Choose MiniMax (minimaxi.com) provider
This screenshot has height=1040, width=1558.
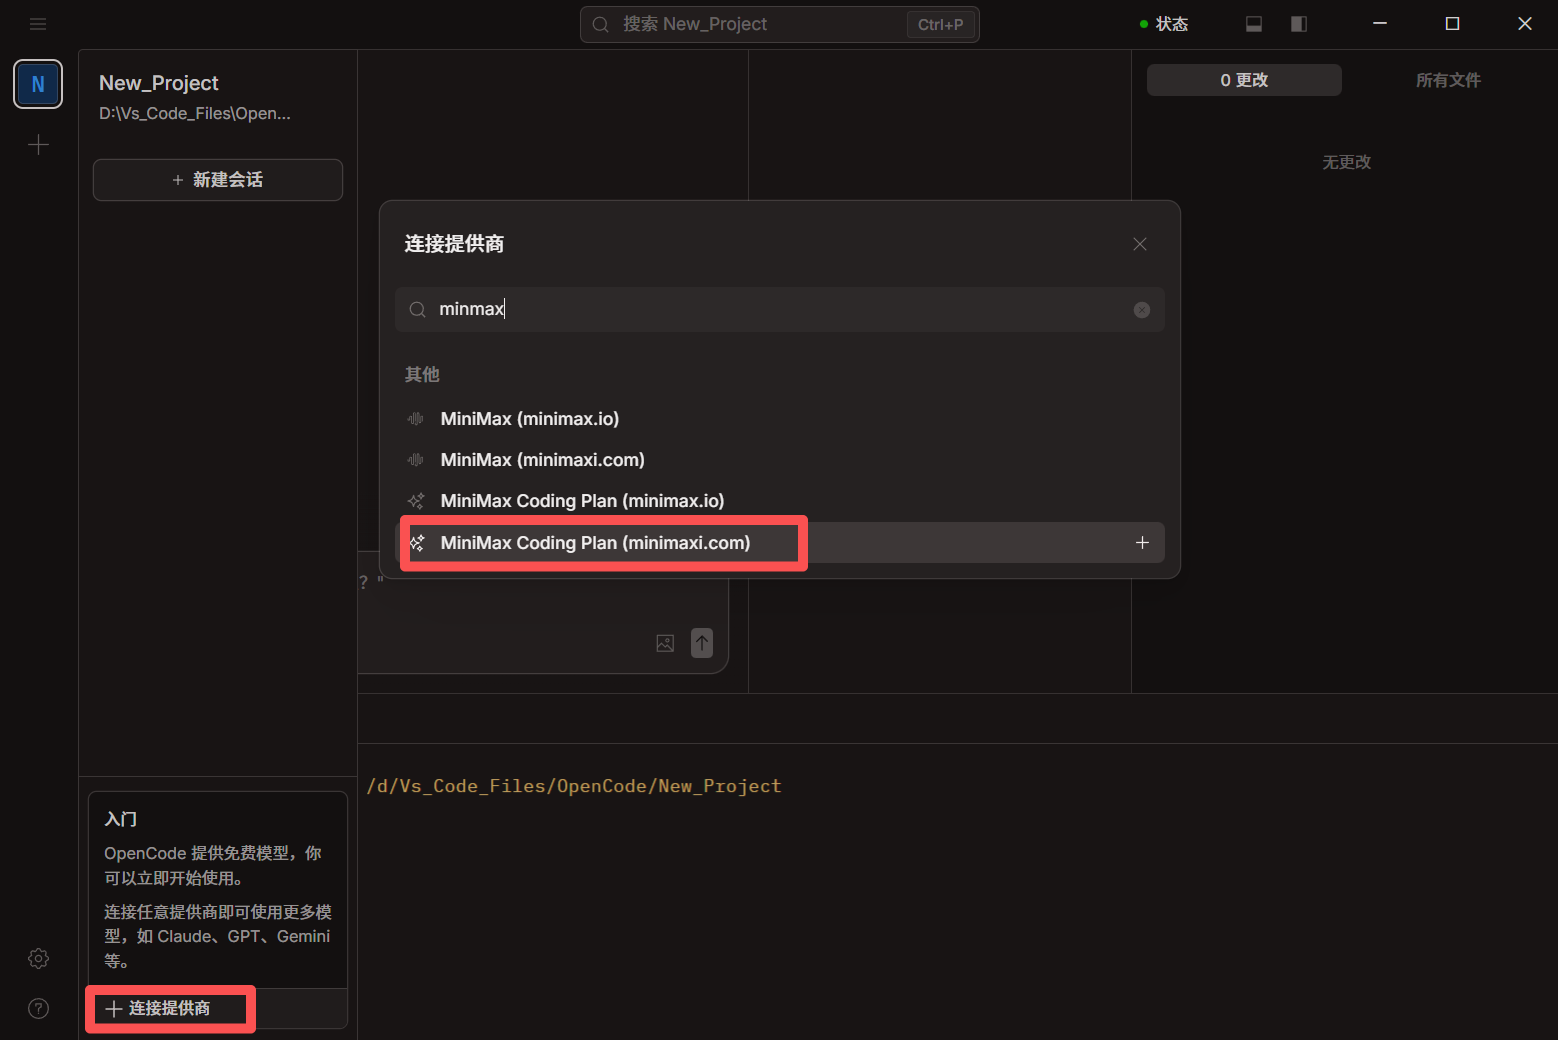[780, 460]
